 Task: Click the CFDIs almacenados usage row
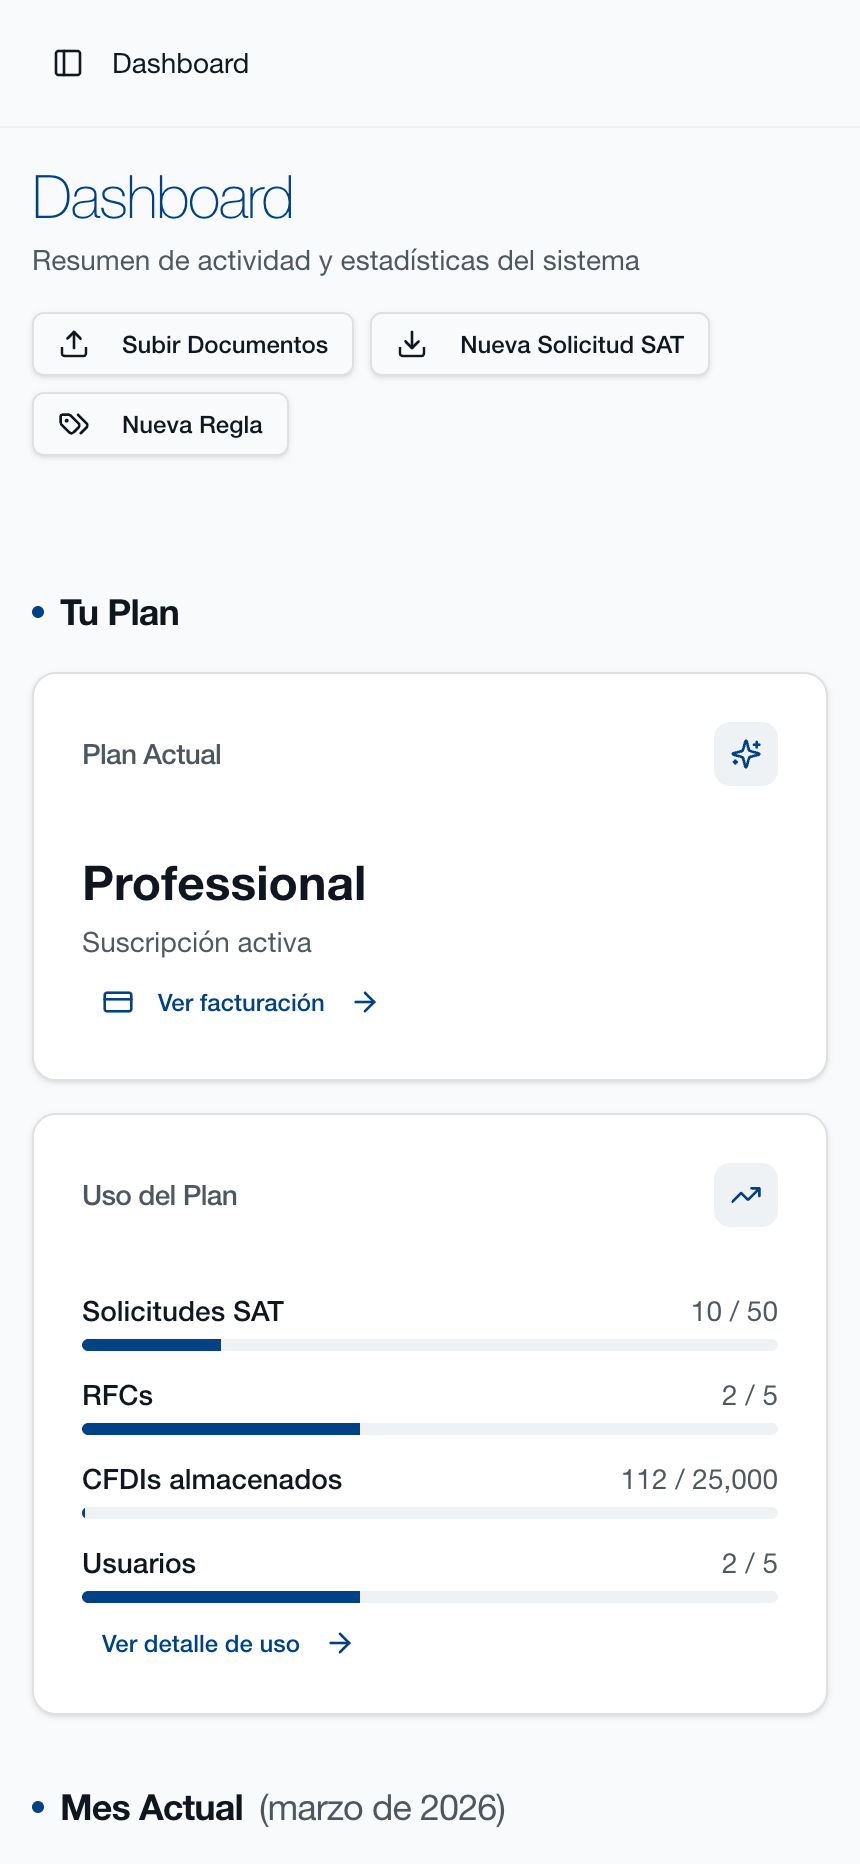(x=430, y=1480)
